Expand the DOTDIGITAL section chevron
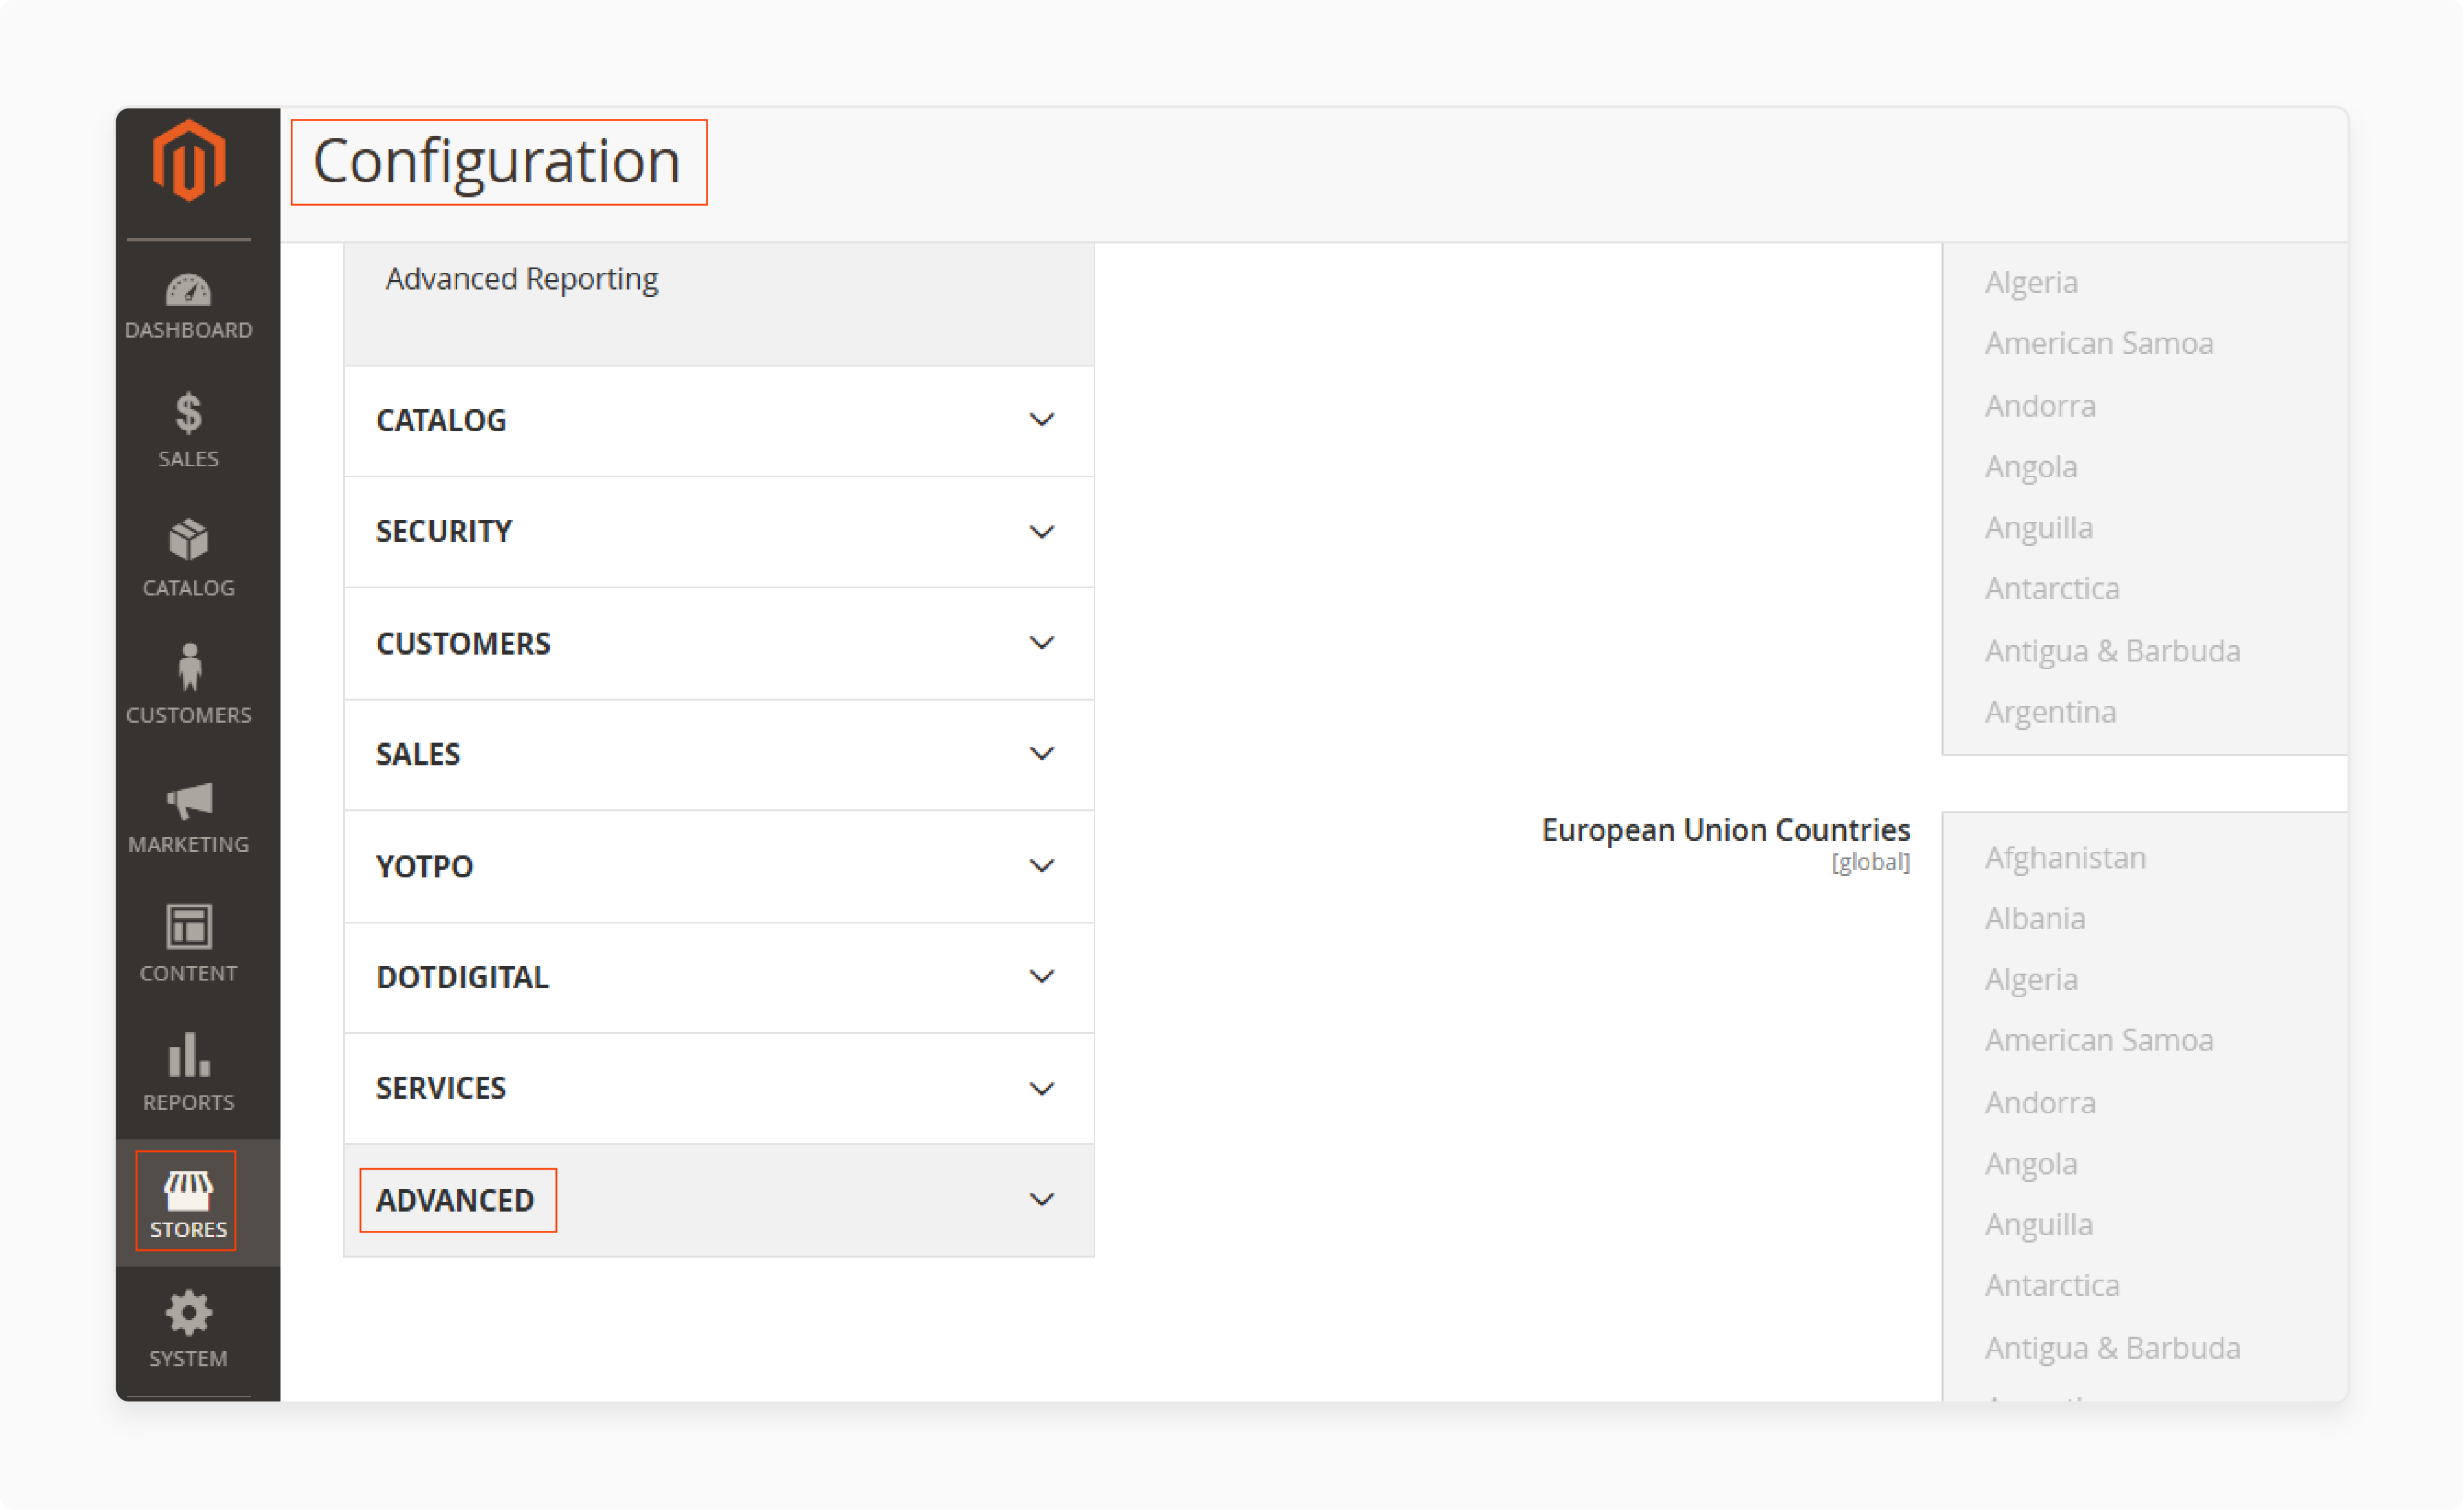The image size is (2464, 1510). (x=1042, y=977)
